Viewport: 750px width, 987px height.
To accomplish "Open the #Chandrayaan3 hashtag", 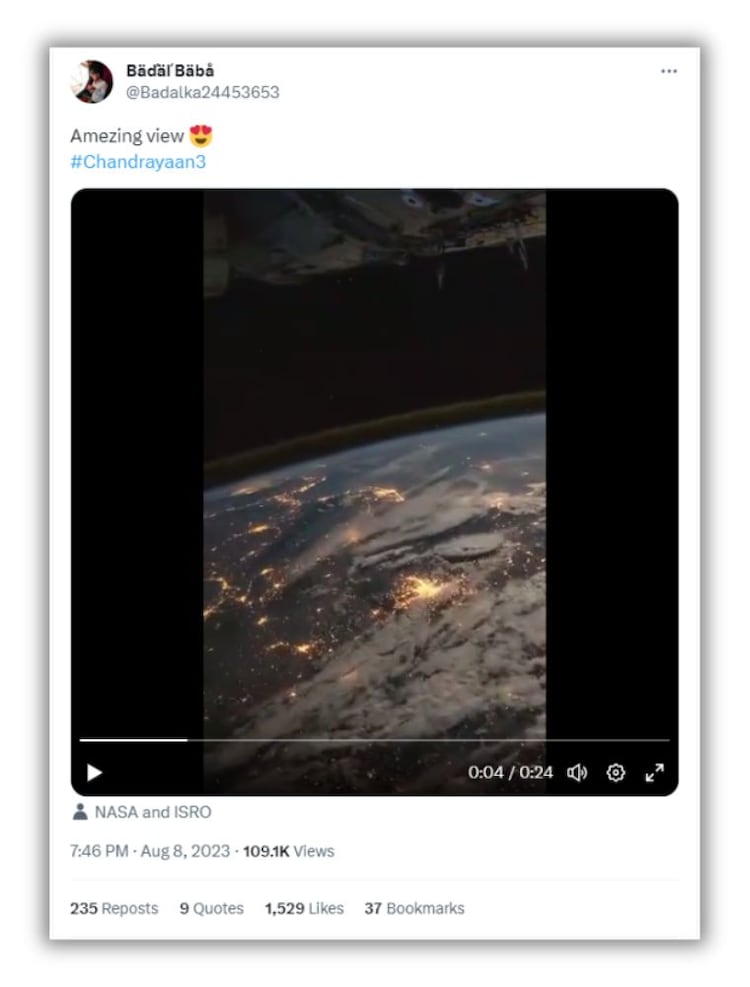I will pyautogui.click(x=138, y=161).
